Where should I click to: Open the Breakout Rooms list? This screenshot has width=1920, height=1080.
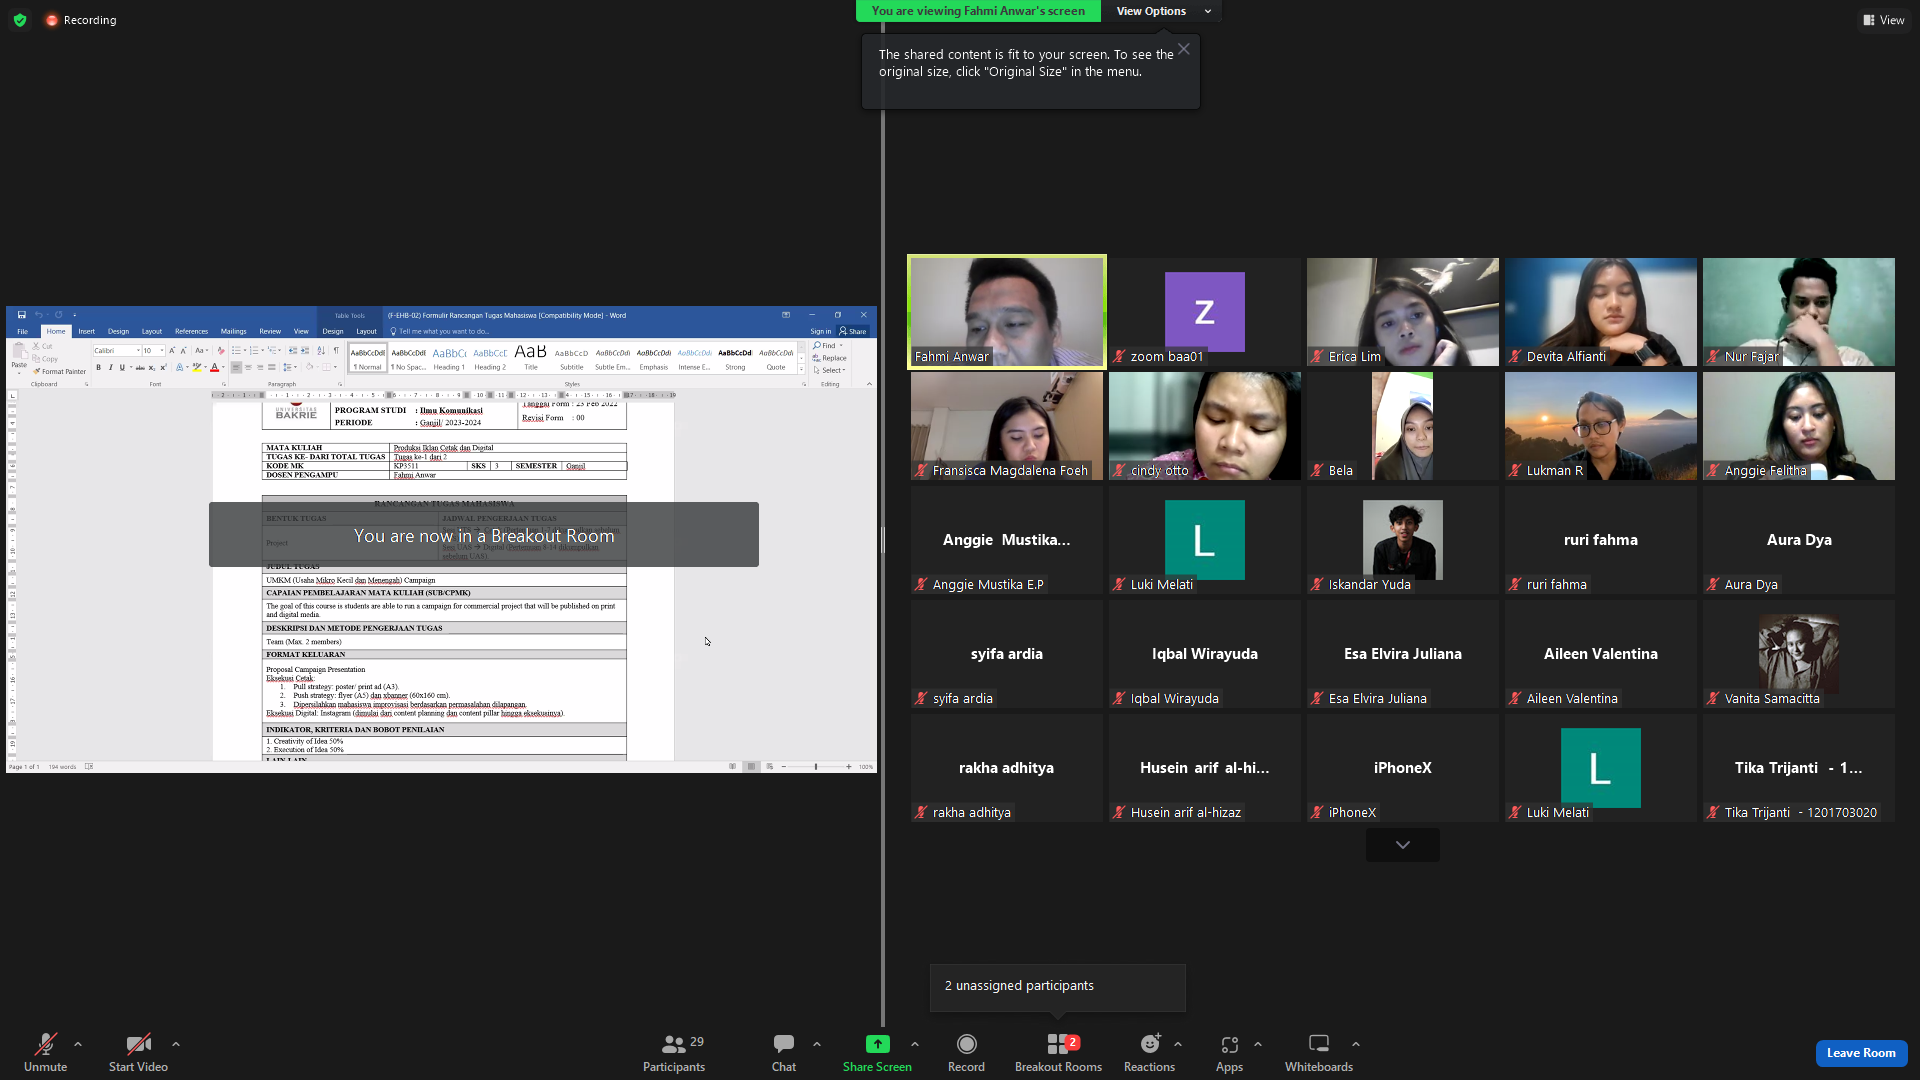click(x=1058, y=1053)
